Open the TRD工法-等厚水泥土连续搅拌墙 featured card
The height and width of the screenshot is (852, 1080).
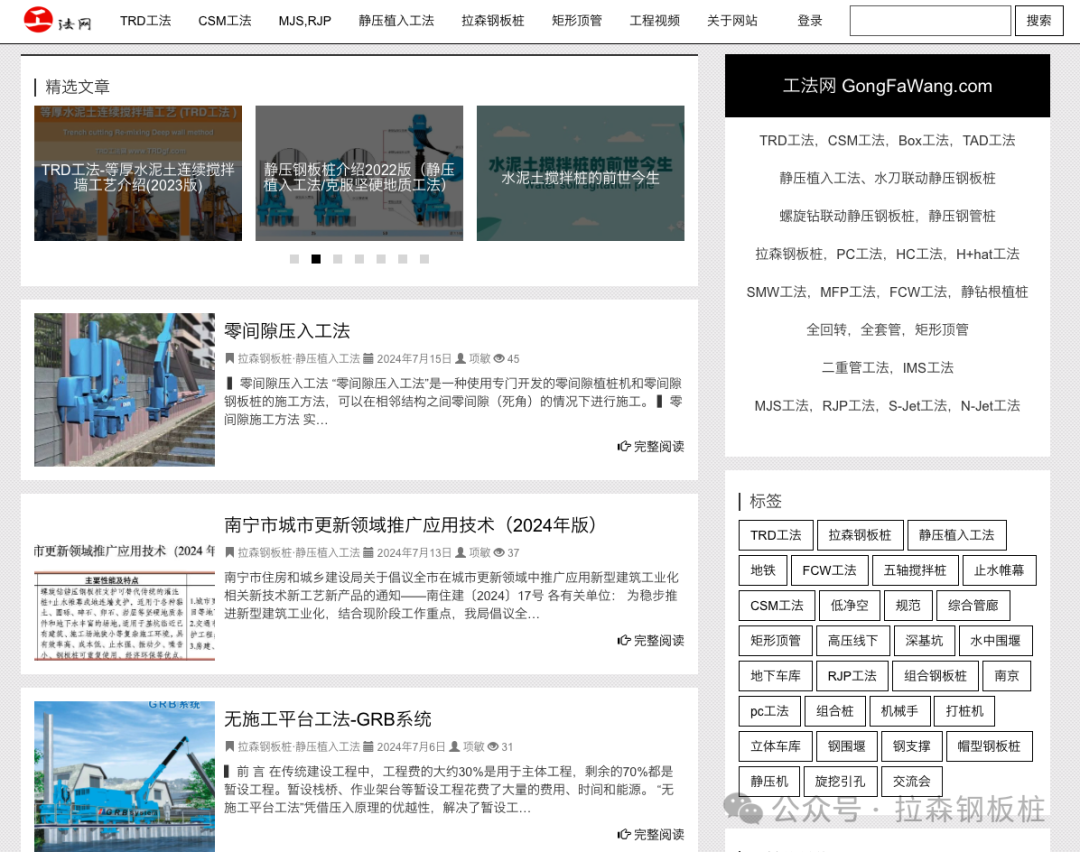pos(138,173)
